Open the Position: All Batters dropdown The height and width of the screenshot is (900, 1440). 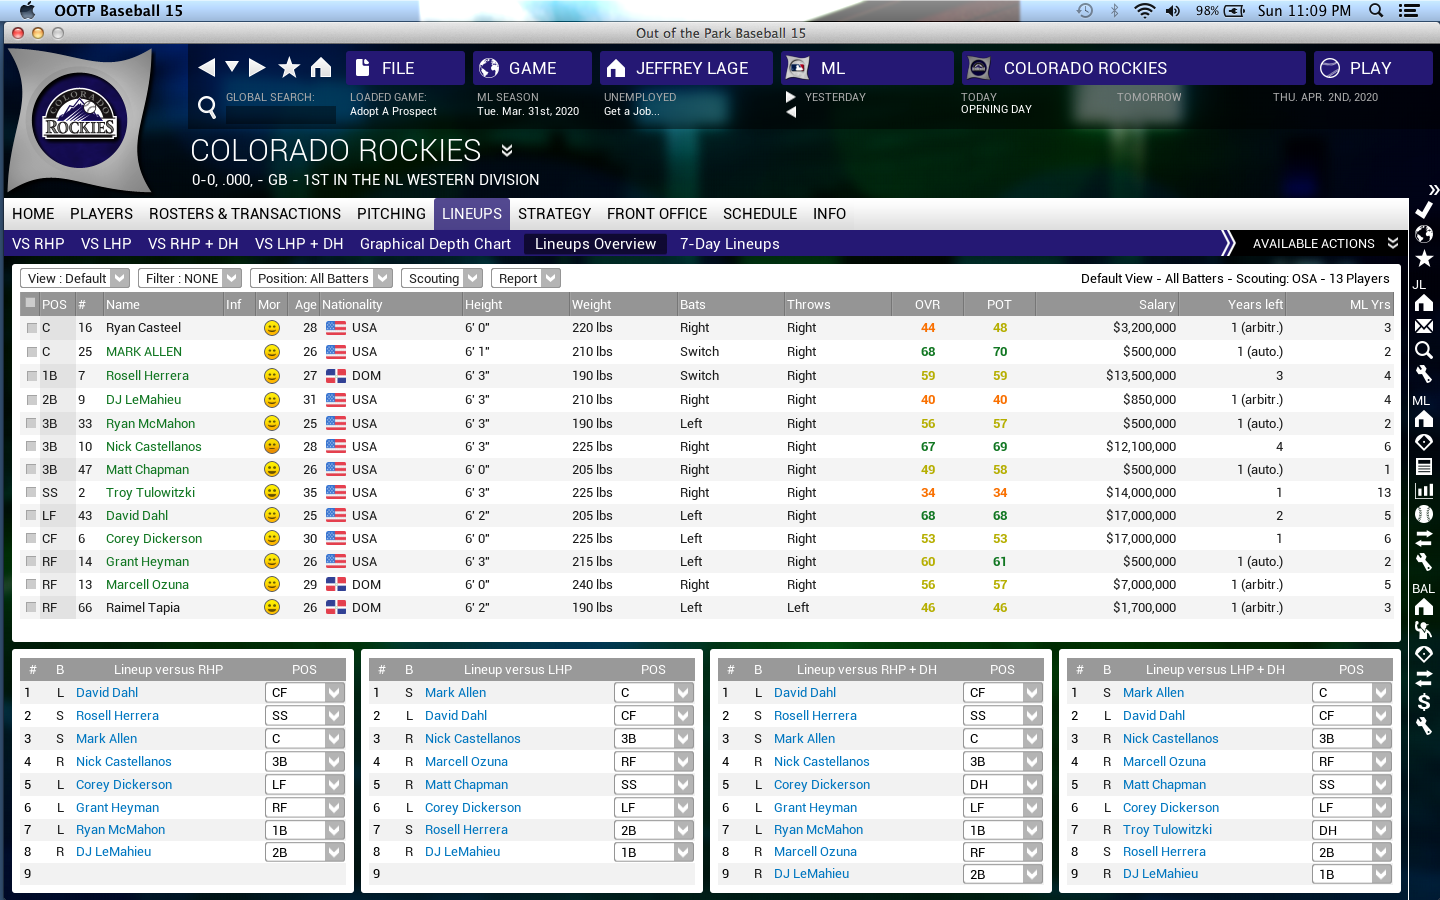click(321, 278)
